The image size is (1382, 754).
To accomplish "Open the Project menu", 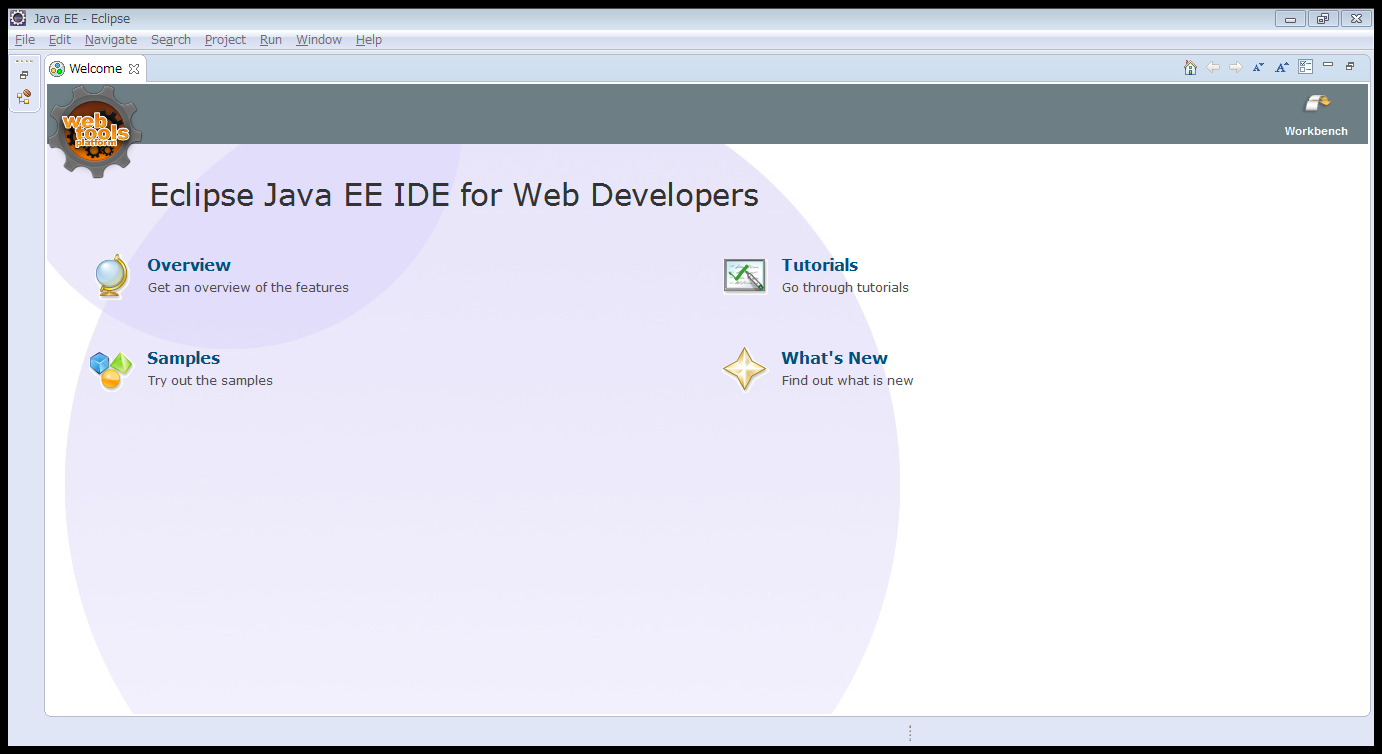I will [x=225, y=40].
